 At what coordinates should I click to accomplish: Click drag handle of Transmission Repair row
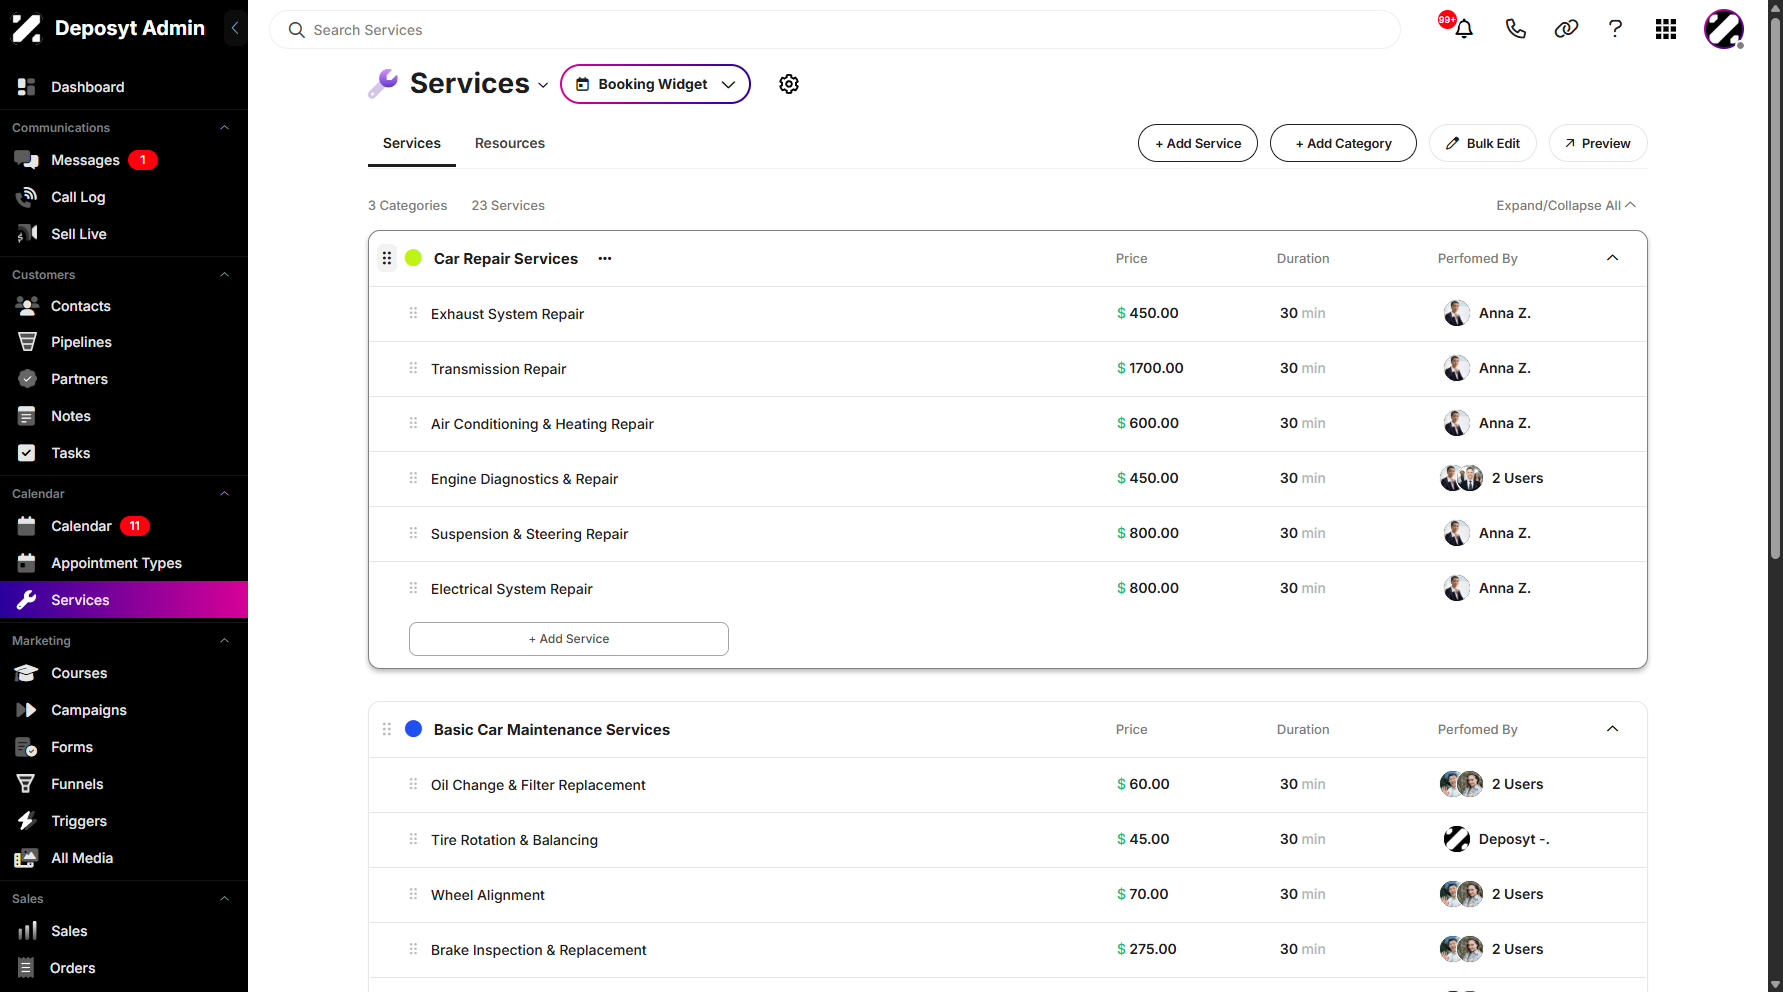click(413, 368)
